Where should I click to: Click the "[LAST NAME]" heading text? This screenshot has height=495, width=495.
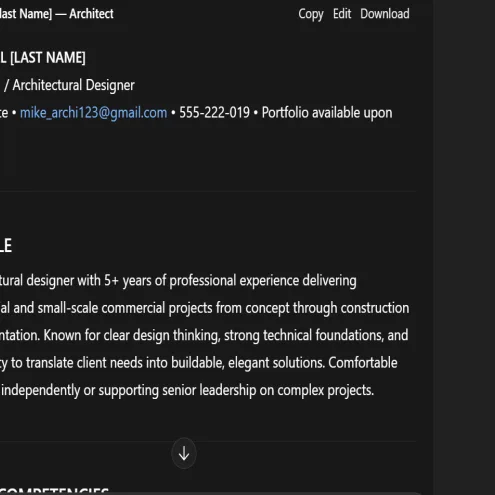(48, 58)
